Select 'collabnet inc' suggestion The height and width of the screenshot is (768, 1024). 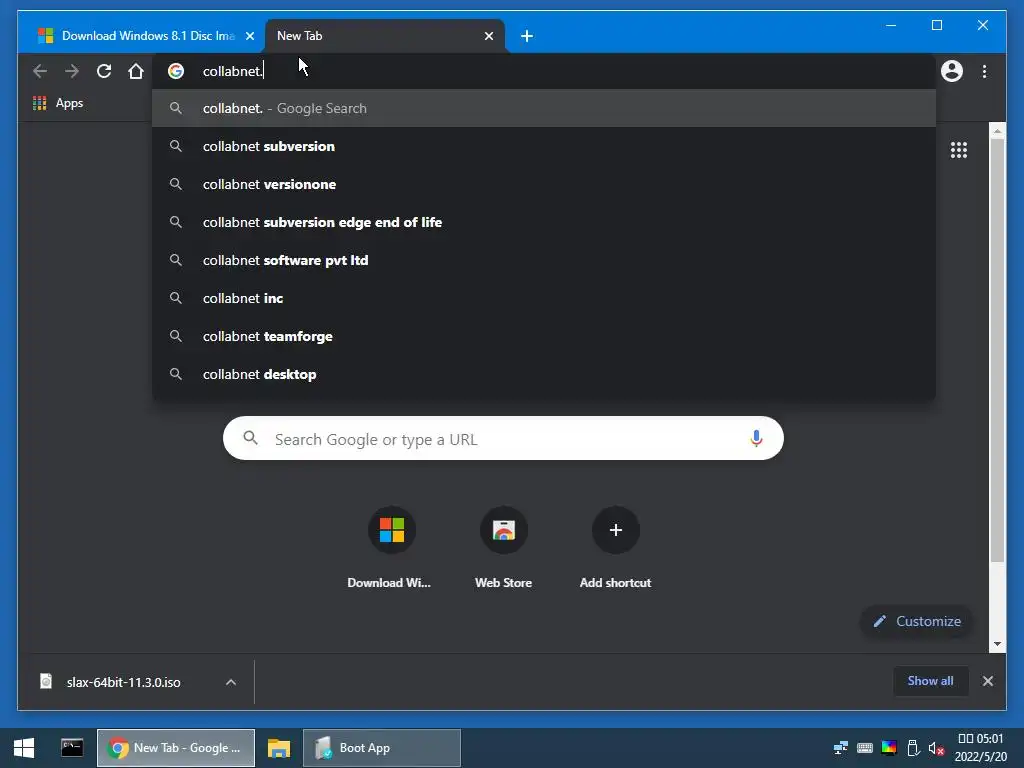tap(543, 298)
